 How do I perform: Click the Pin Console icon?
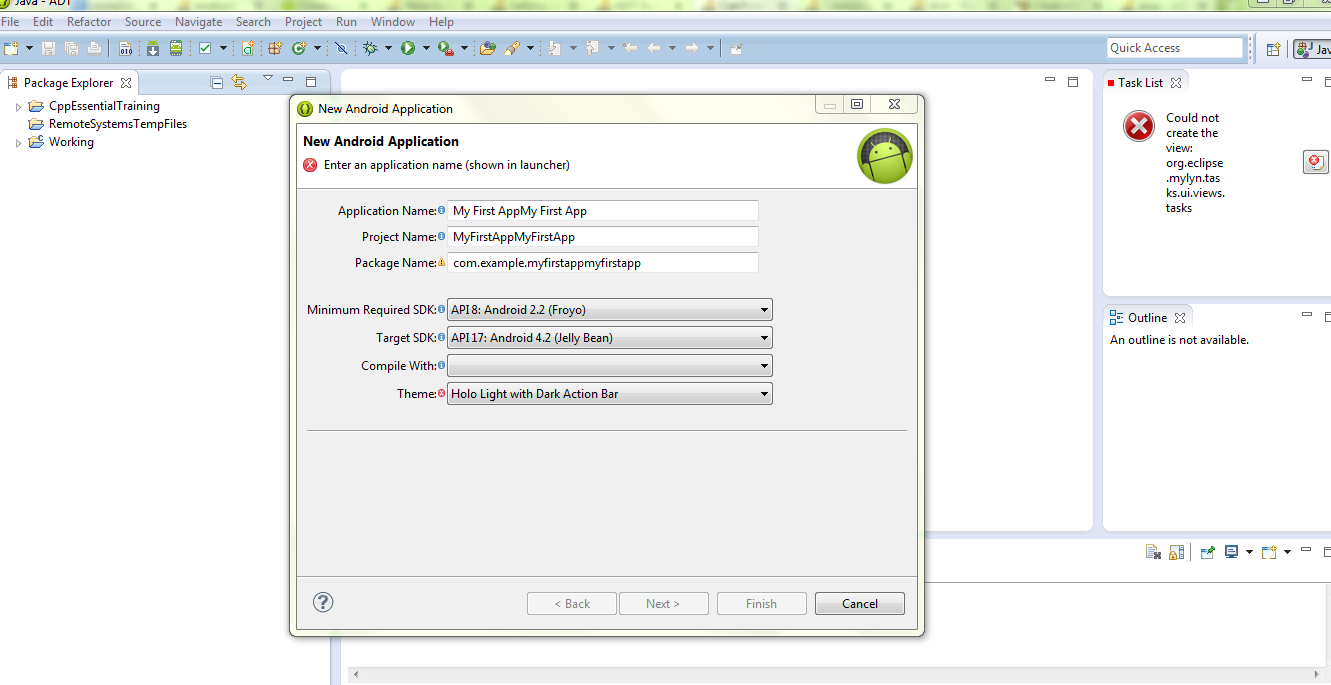pos(1208,552)
